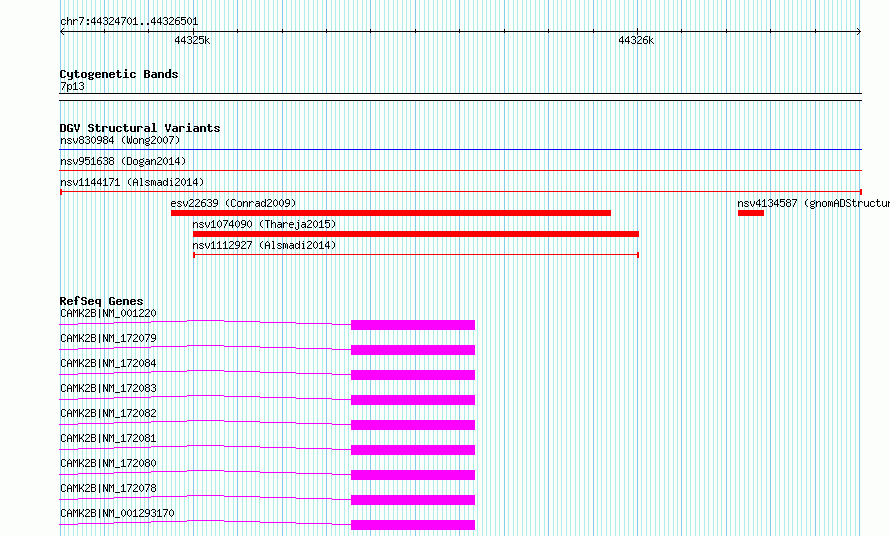Image resolution: width=890 pixels, height=536 pixels.
Task: Open transcript CAMK2B|NM_172079
Action: click(108, 338)
